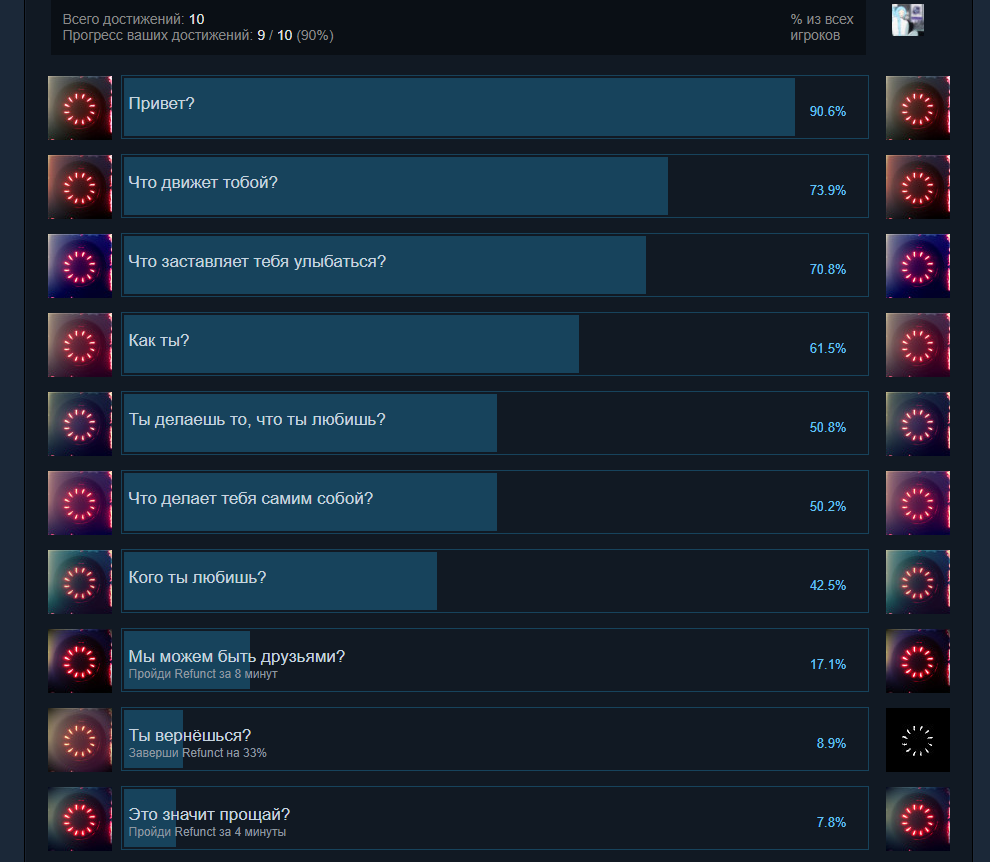The image size is (990, 862).
Task: Select the 'Привет?' achievement row
Action: (x=495, y=107)
